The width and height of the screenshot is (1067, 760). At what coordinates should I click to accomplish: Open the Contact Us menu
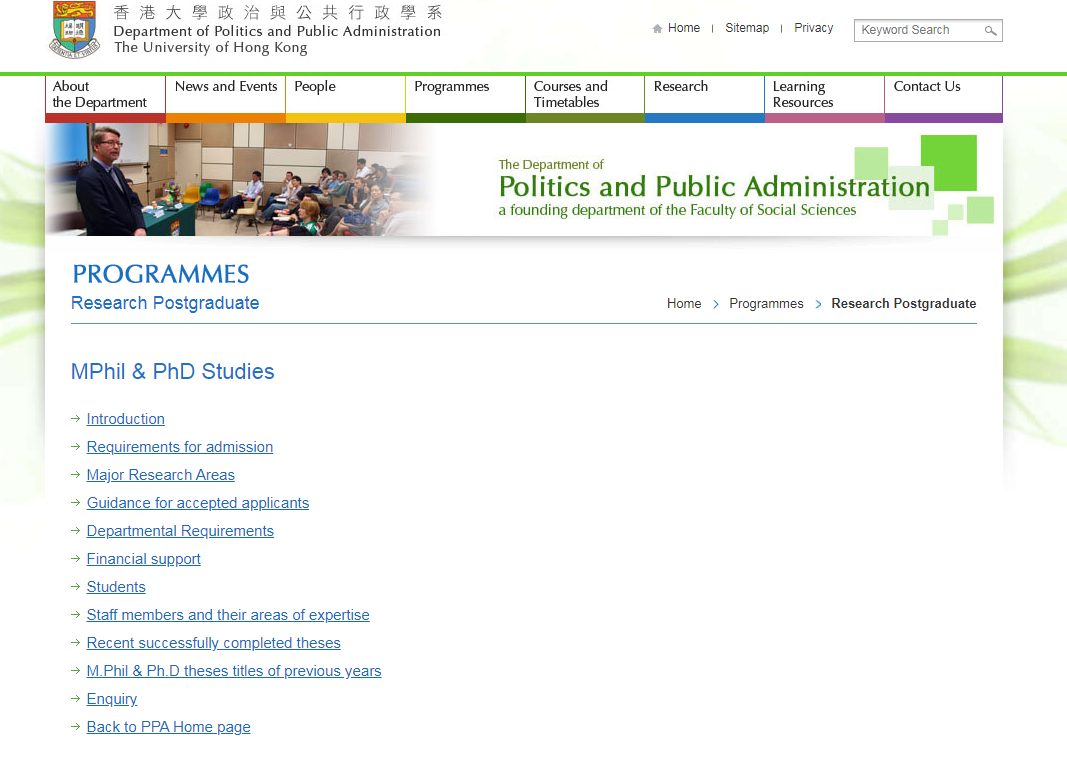[927, 87]
